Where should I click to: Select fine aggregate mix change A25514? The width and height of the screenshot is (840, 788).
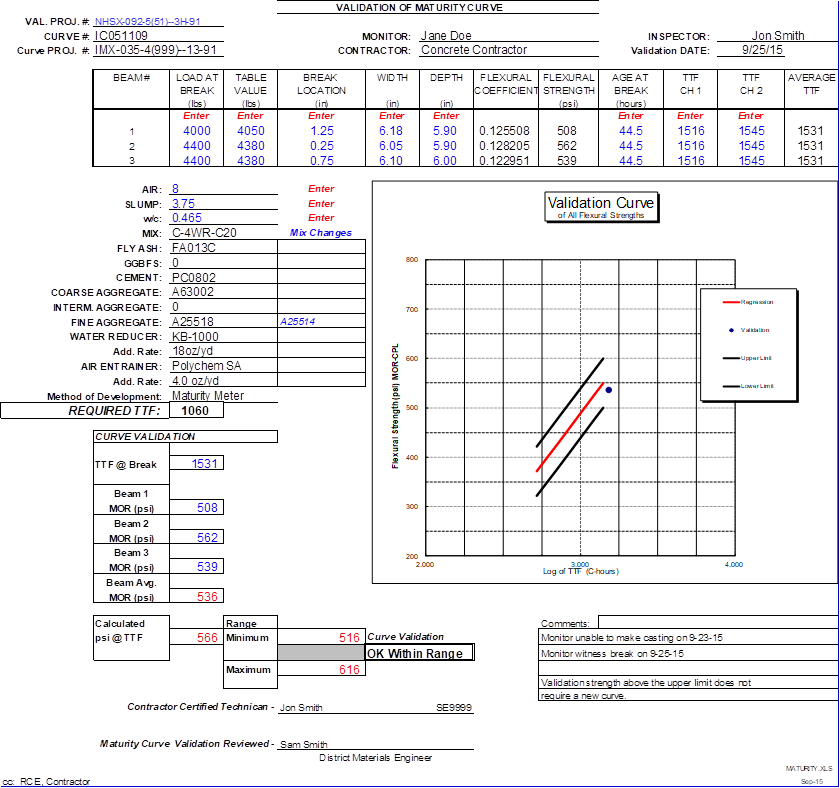point(298,322)
